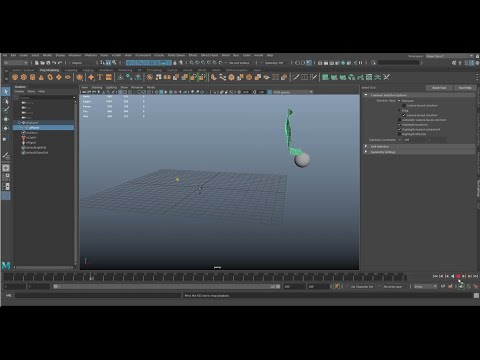Create a polygon torus from the shelf

pyautogui.click(x=50, y=77)
